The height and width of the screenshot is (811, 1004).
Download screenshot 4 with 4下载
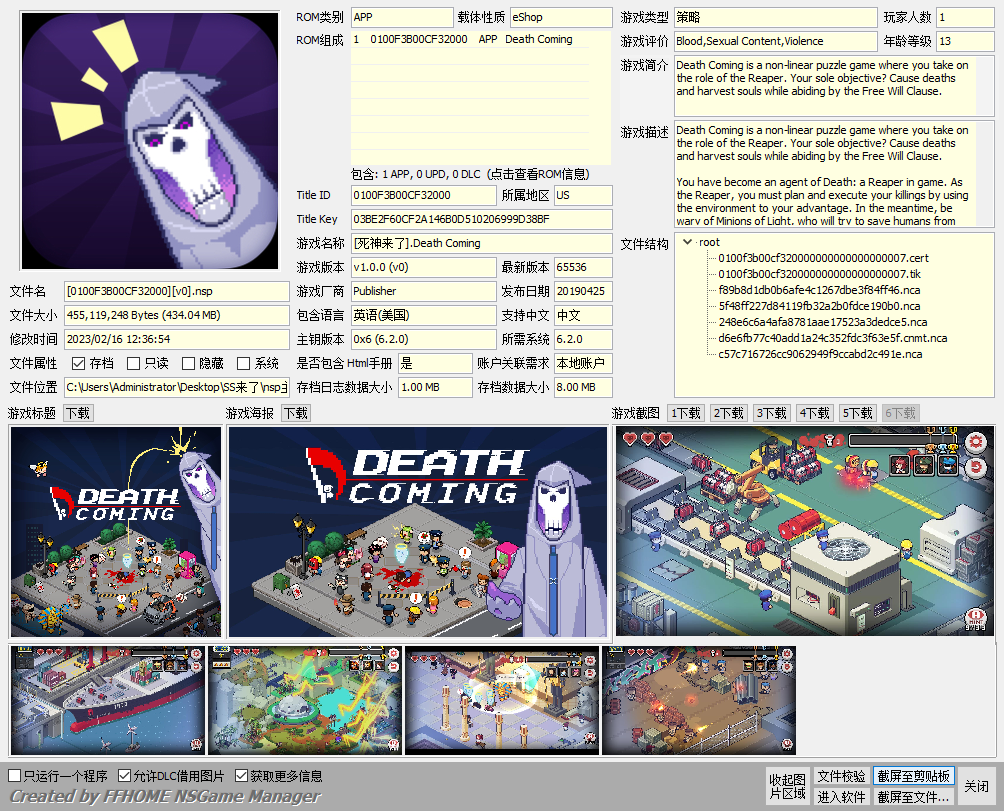[814, 414]
